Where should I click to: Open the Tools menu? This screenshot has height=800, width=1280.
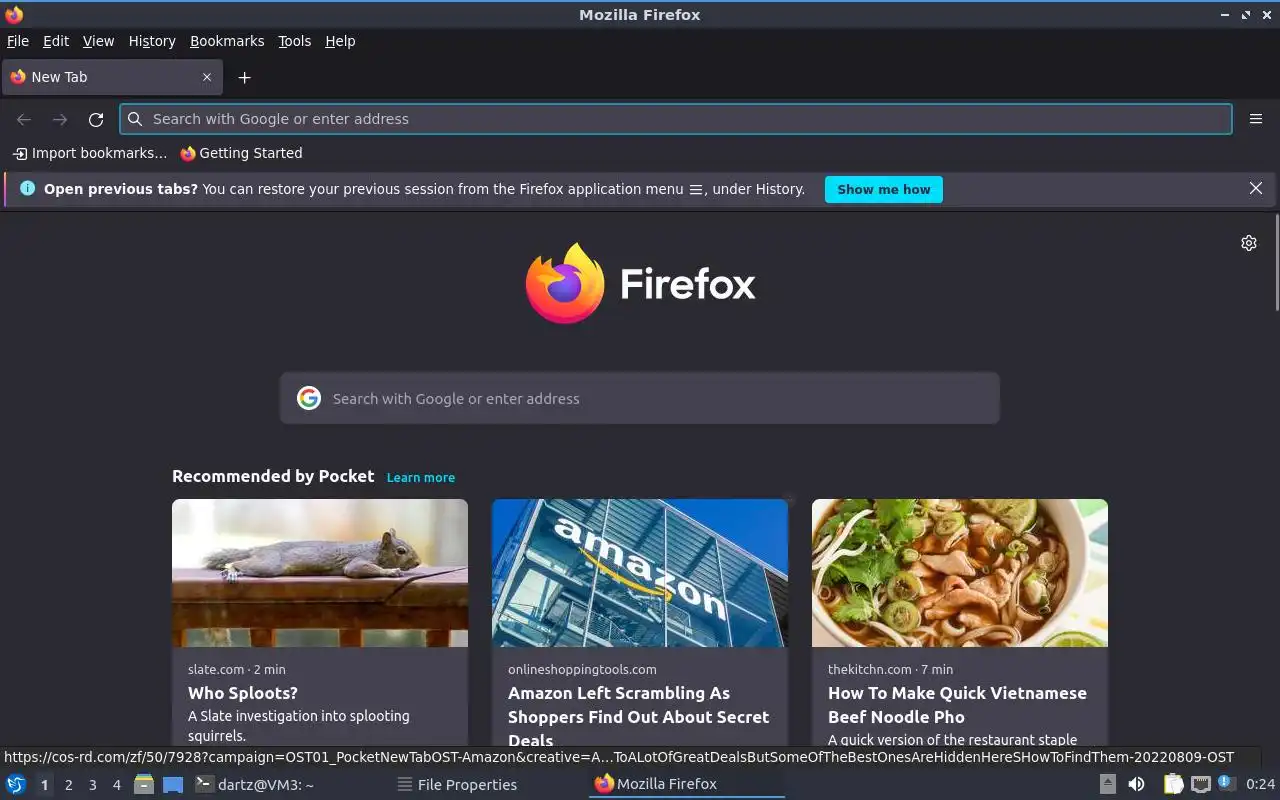click(295, 41)
